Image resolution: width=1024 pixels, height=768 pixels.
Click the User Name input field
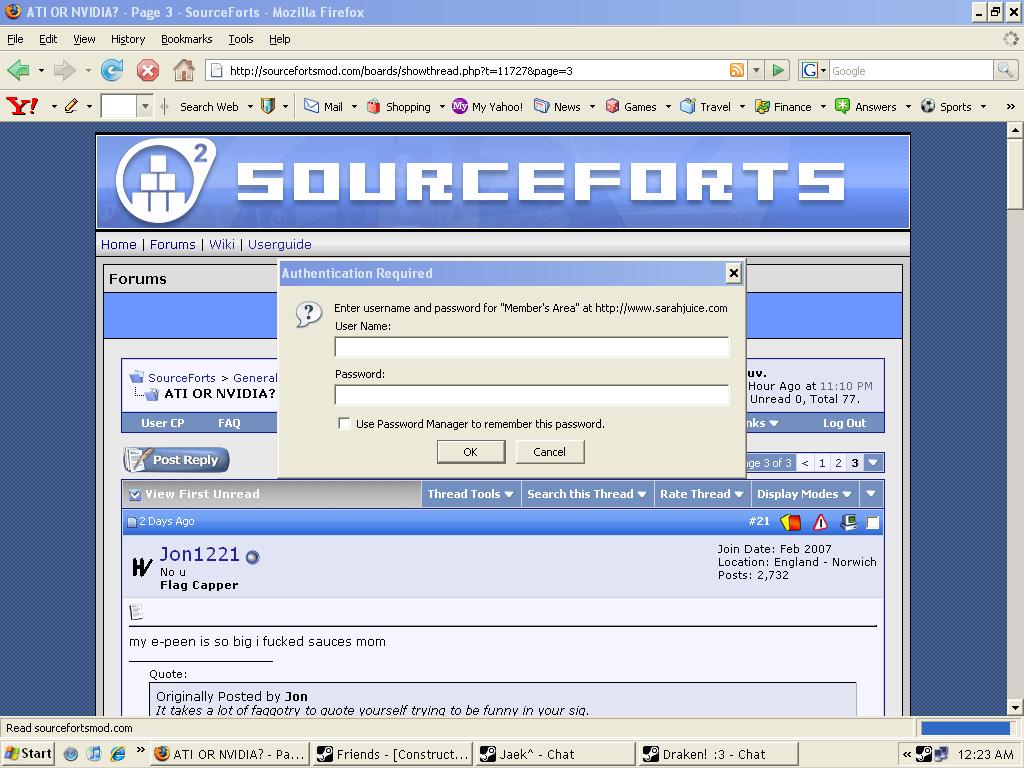tap(531, 347)
